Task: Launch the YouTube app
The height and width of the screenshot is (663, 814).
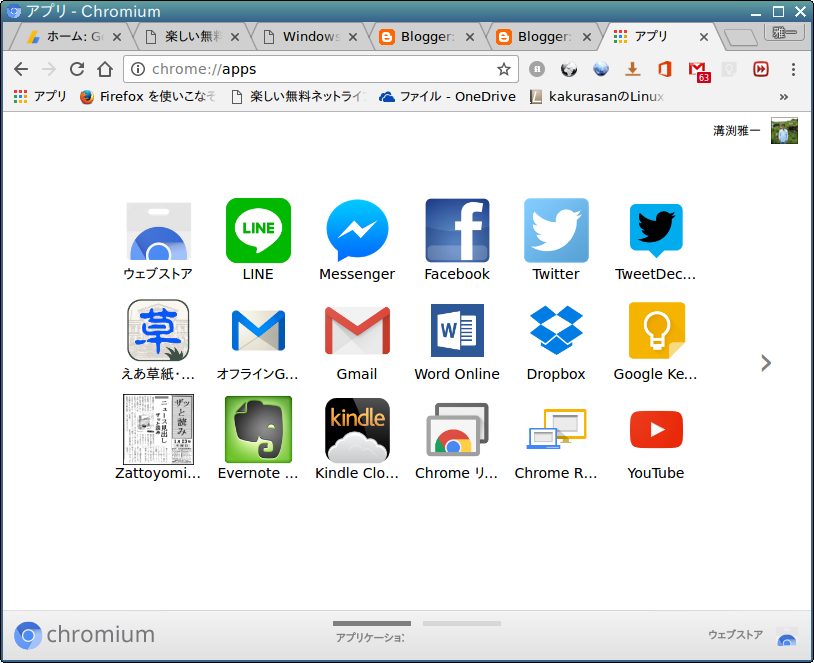Action: pyautogui.click(x=656, y=429)
